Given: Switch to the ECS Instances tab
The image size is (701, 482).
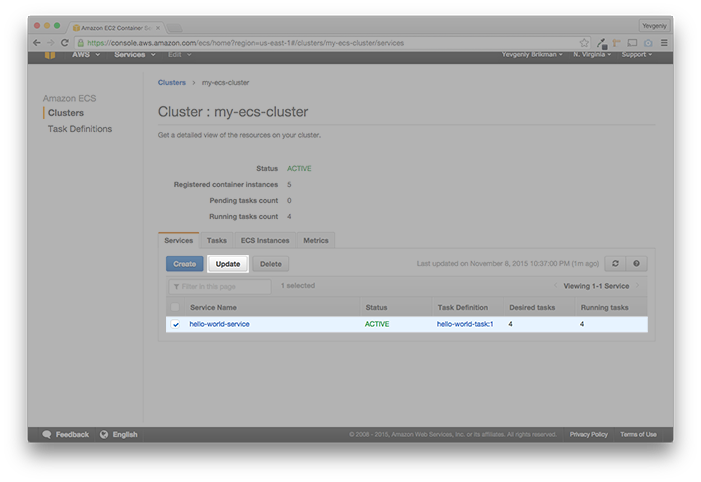Looking at the screenshot, I should point(265,240).
